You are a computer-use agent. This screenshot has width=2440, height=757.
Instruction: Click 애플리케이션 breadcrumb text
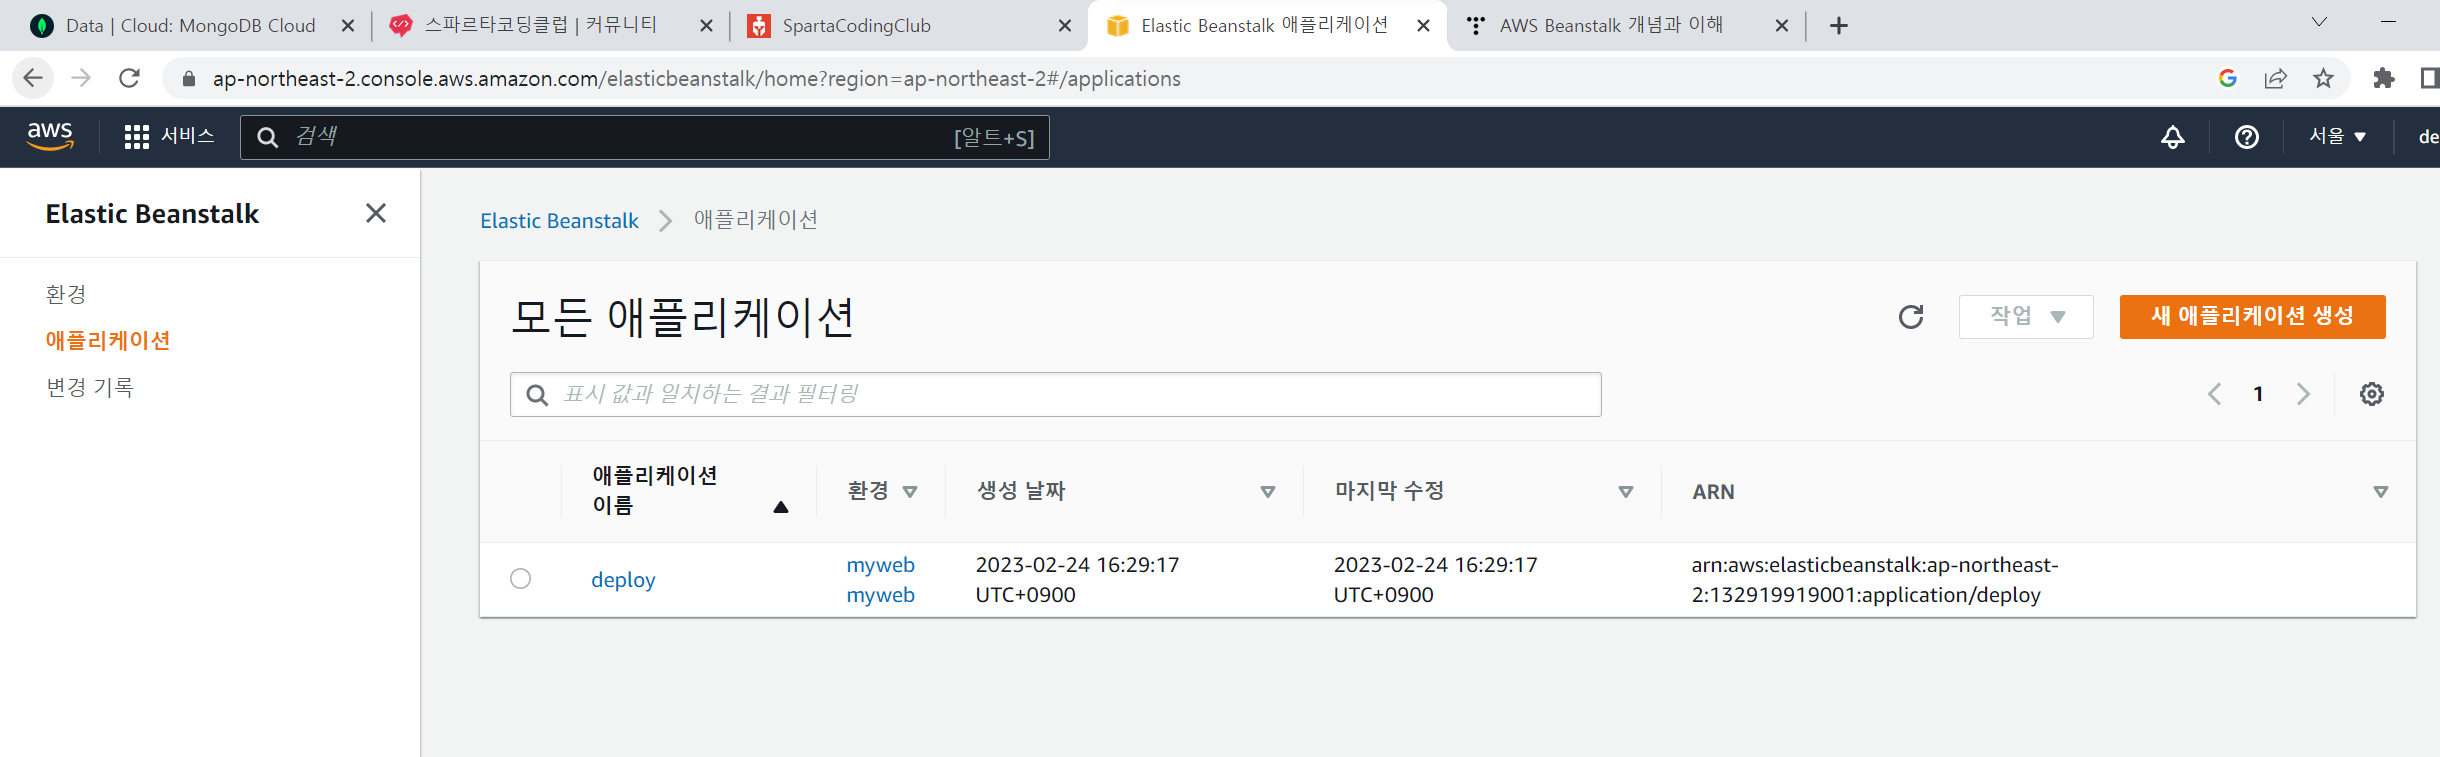click(756, 220)
